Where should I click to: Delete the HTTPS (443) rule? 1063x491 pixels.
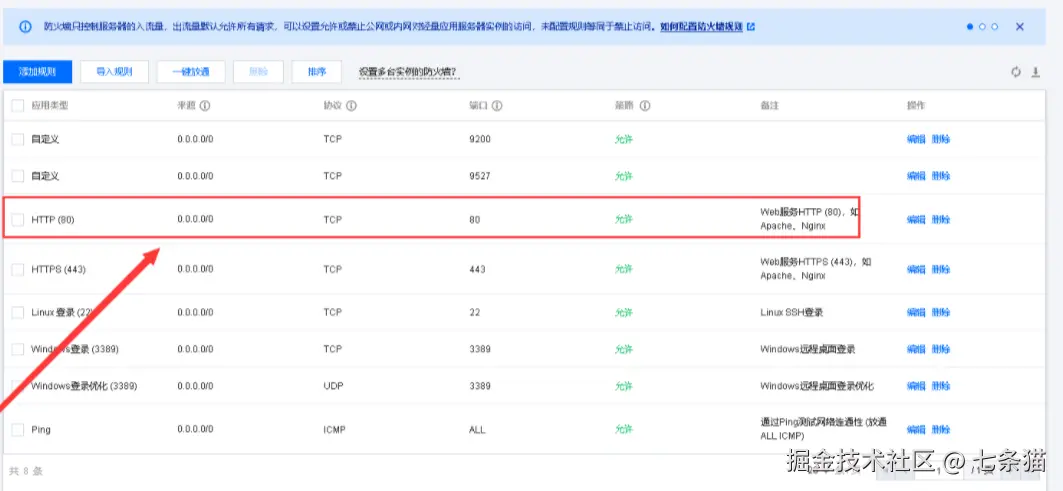pos(940,269)
